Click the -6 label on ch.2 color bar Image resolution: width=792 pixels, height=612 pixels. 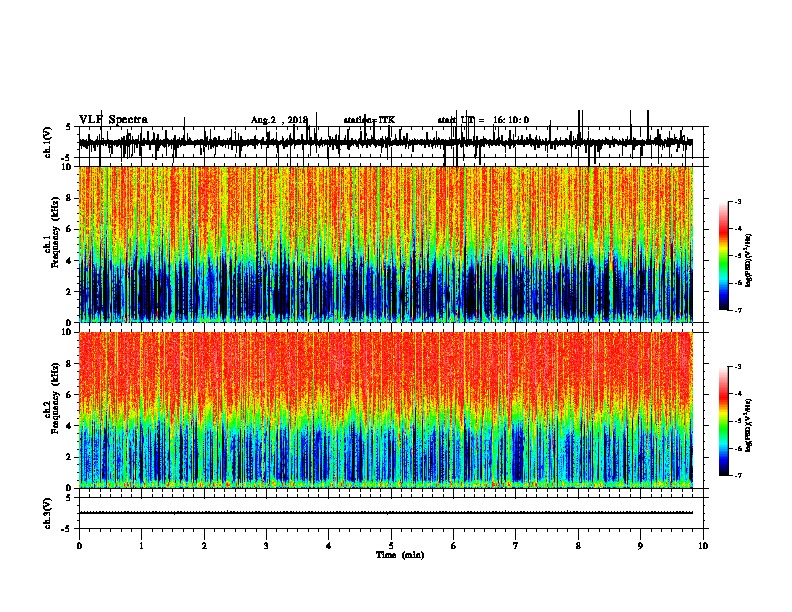[x=738, y=448]
